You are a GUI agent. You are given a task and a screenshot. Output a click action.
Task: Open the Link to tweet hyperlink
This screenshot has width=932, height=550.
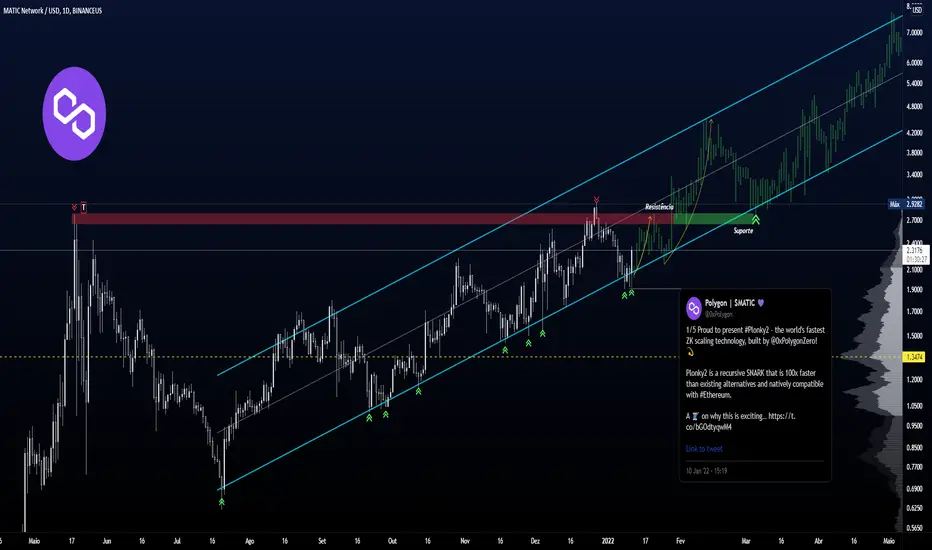pyautogui.click(x=704, y=449)
